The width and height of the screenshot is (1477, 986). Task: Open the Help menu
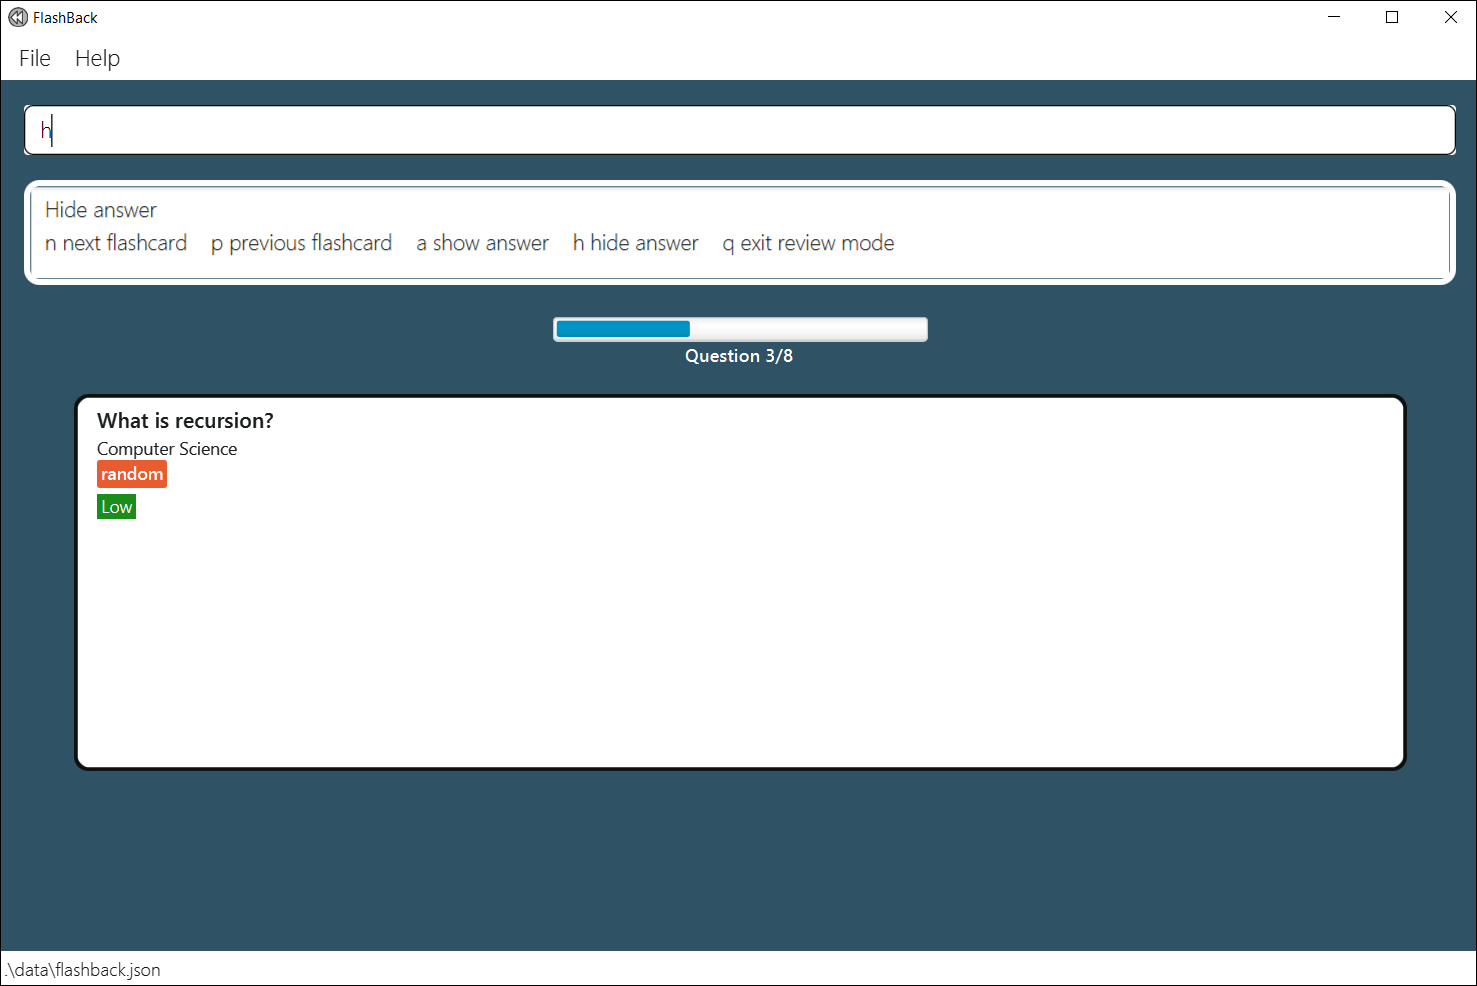click(x=97, y=58)
